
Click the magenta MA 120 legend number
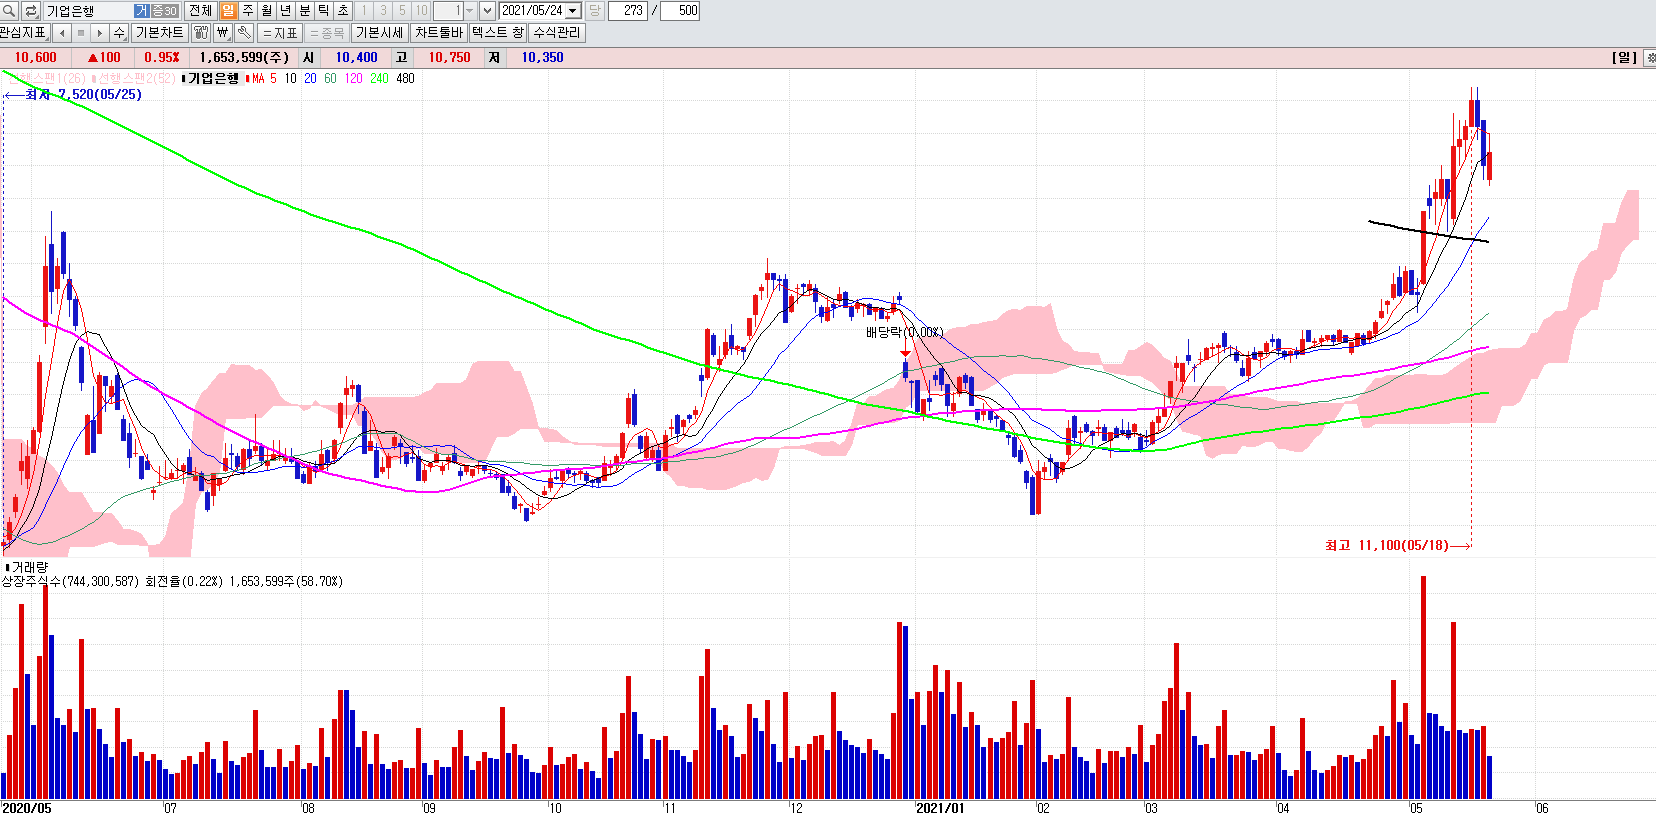click(353, 78)
